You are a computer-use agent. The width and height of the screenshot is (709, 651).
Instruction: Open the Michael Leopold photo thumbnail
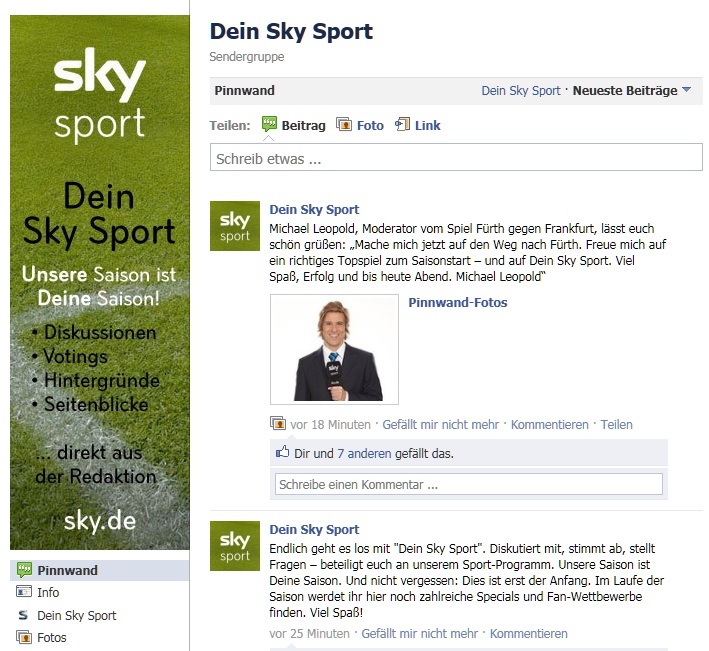click(x=334, y=349)
